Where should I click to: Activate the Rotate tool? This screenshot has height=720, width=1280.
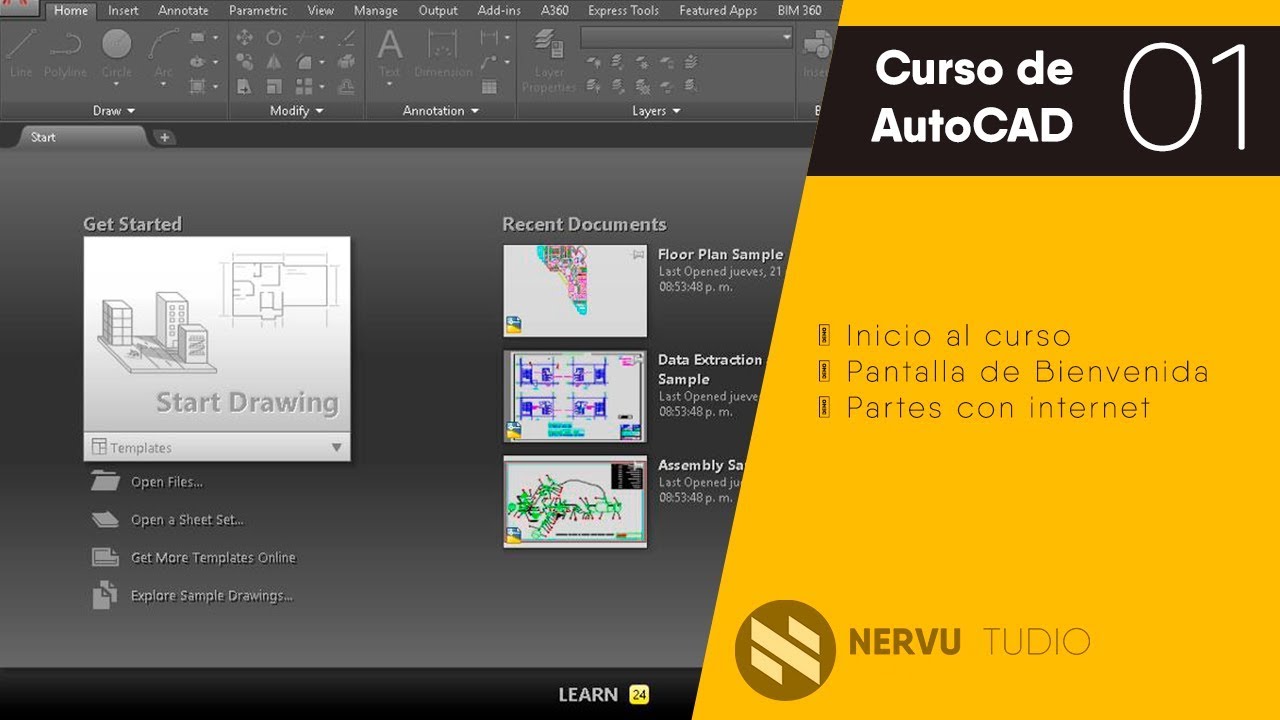pos(274,38)
